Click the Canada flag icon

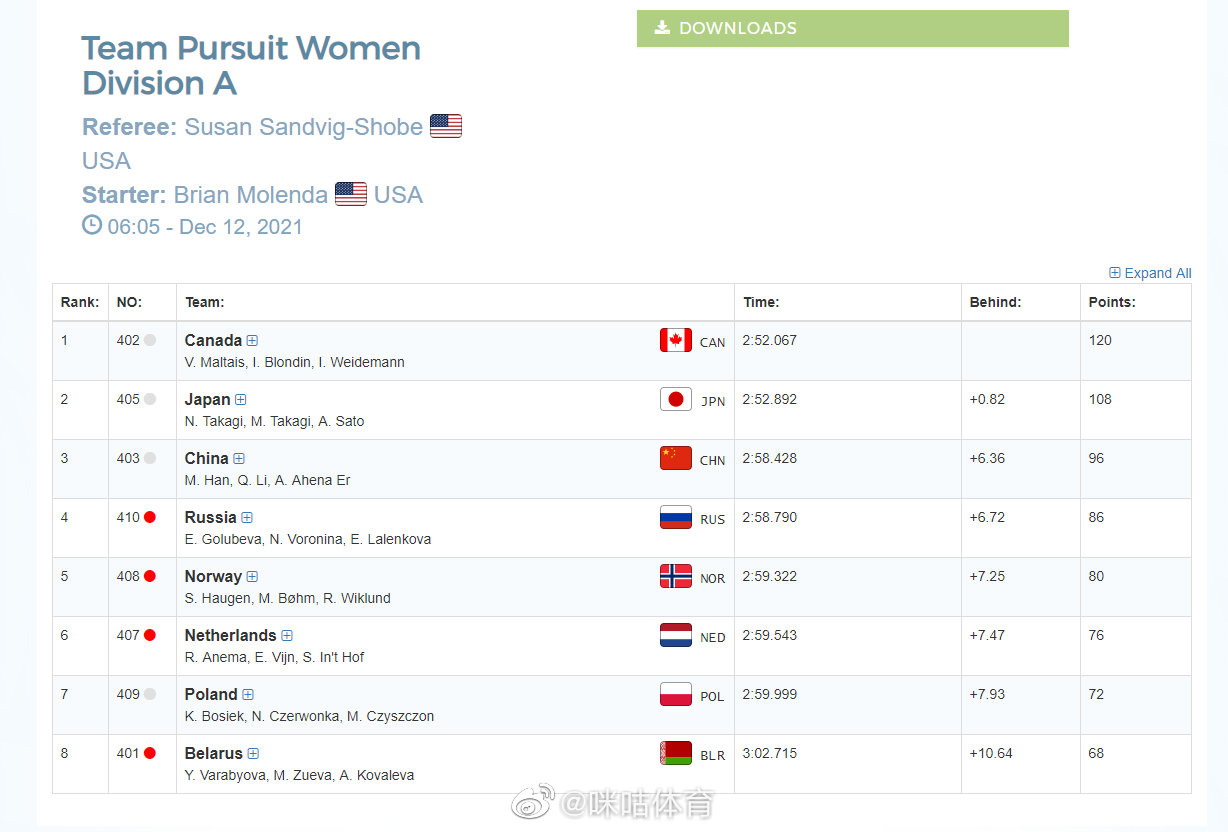[676, 340]
